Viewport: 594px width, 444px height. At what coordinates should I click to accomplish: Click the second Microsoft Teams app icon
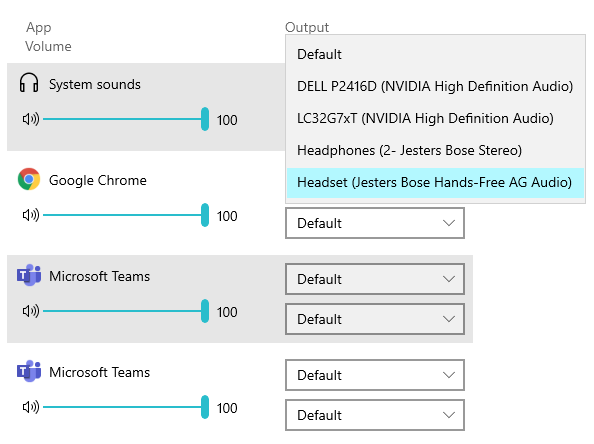point(29,371)
